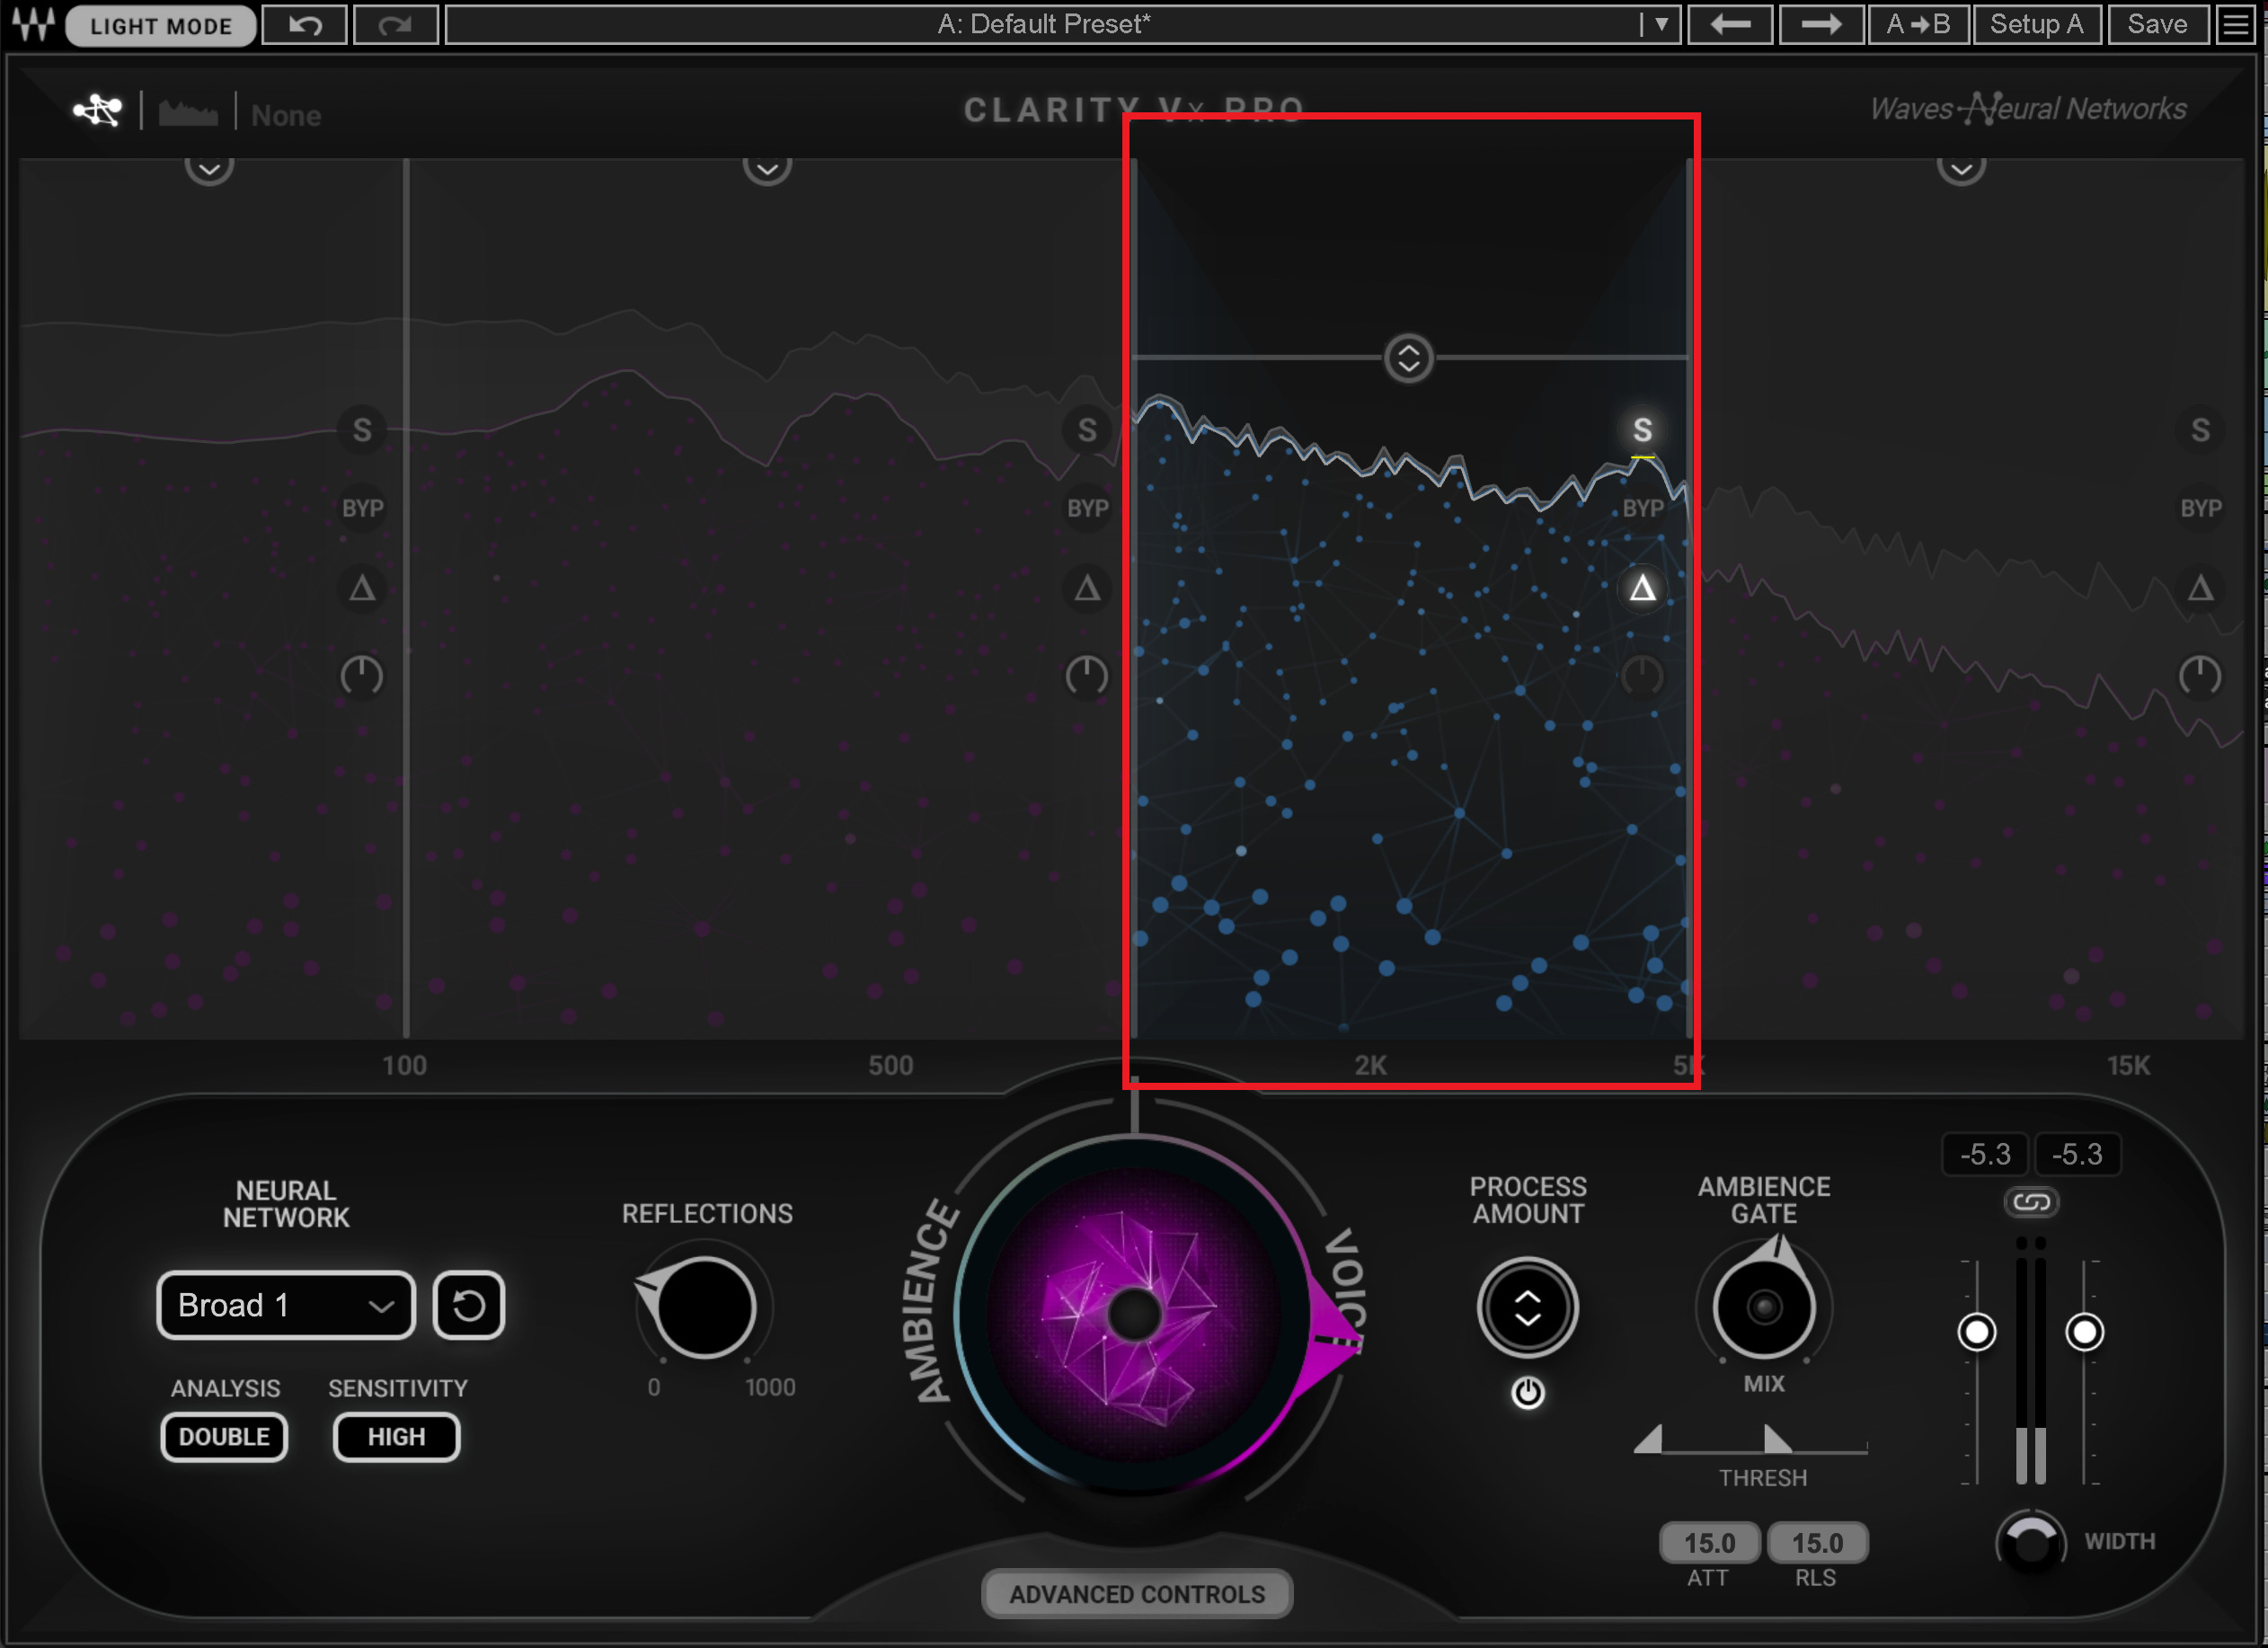
Task: Click the left output level fader handle
Action: click(x=1976, y=1332)
